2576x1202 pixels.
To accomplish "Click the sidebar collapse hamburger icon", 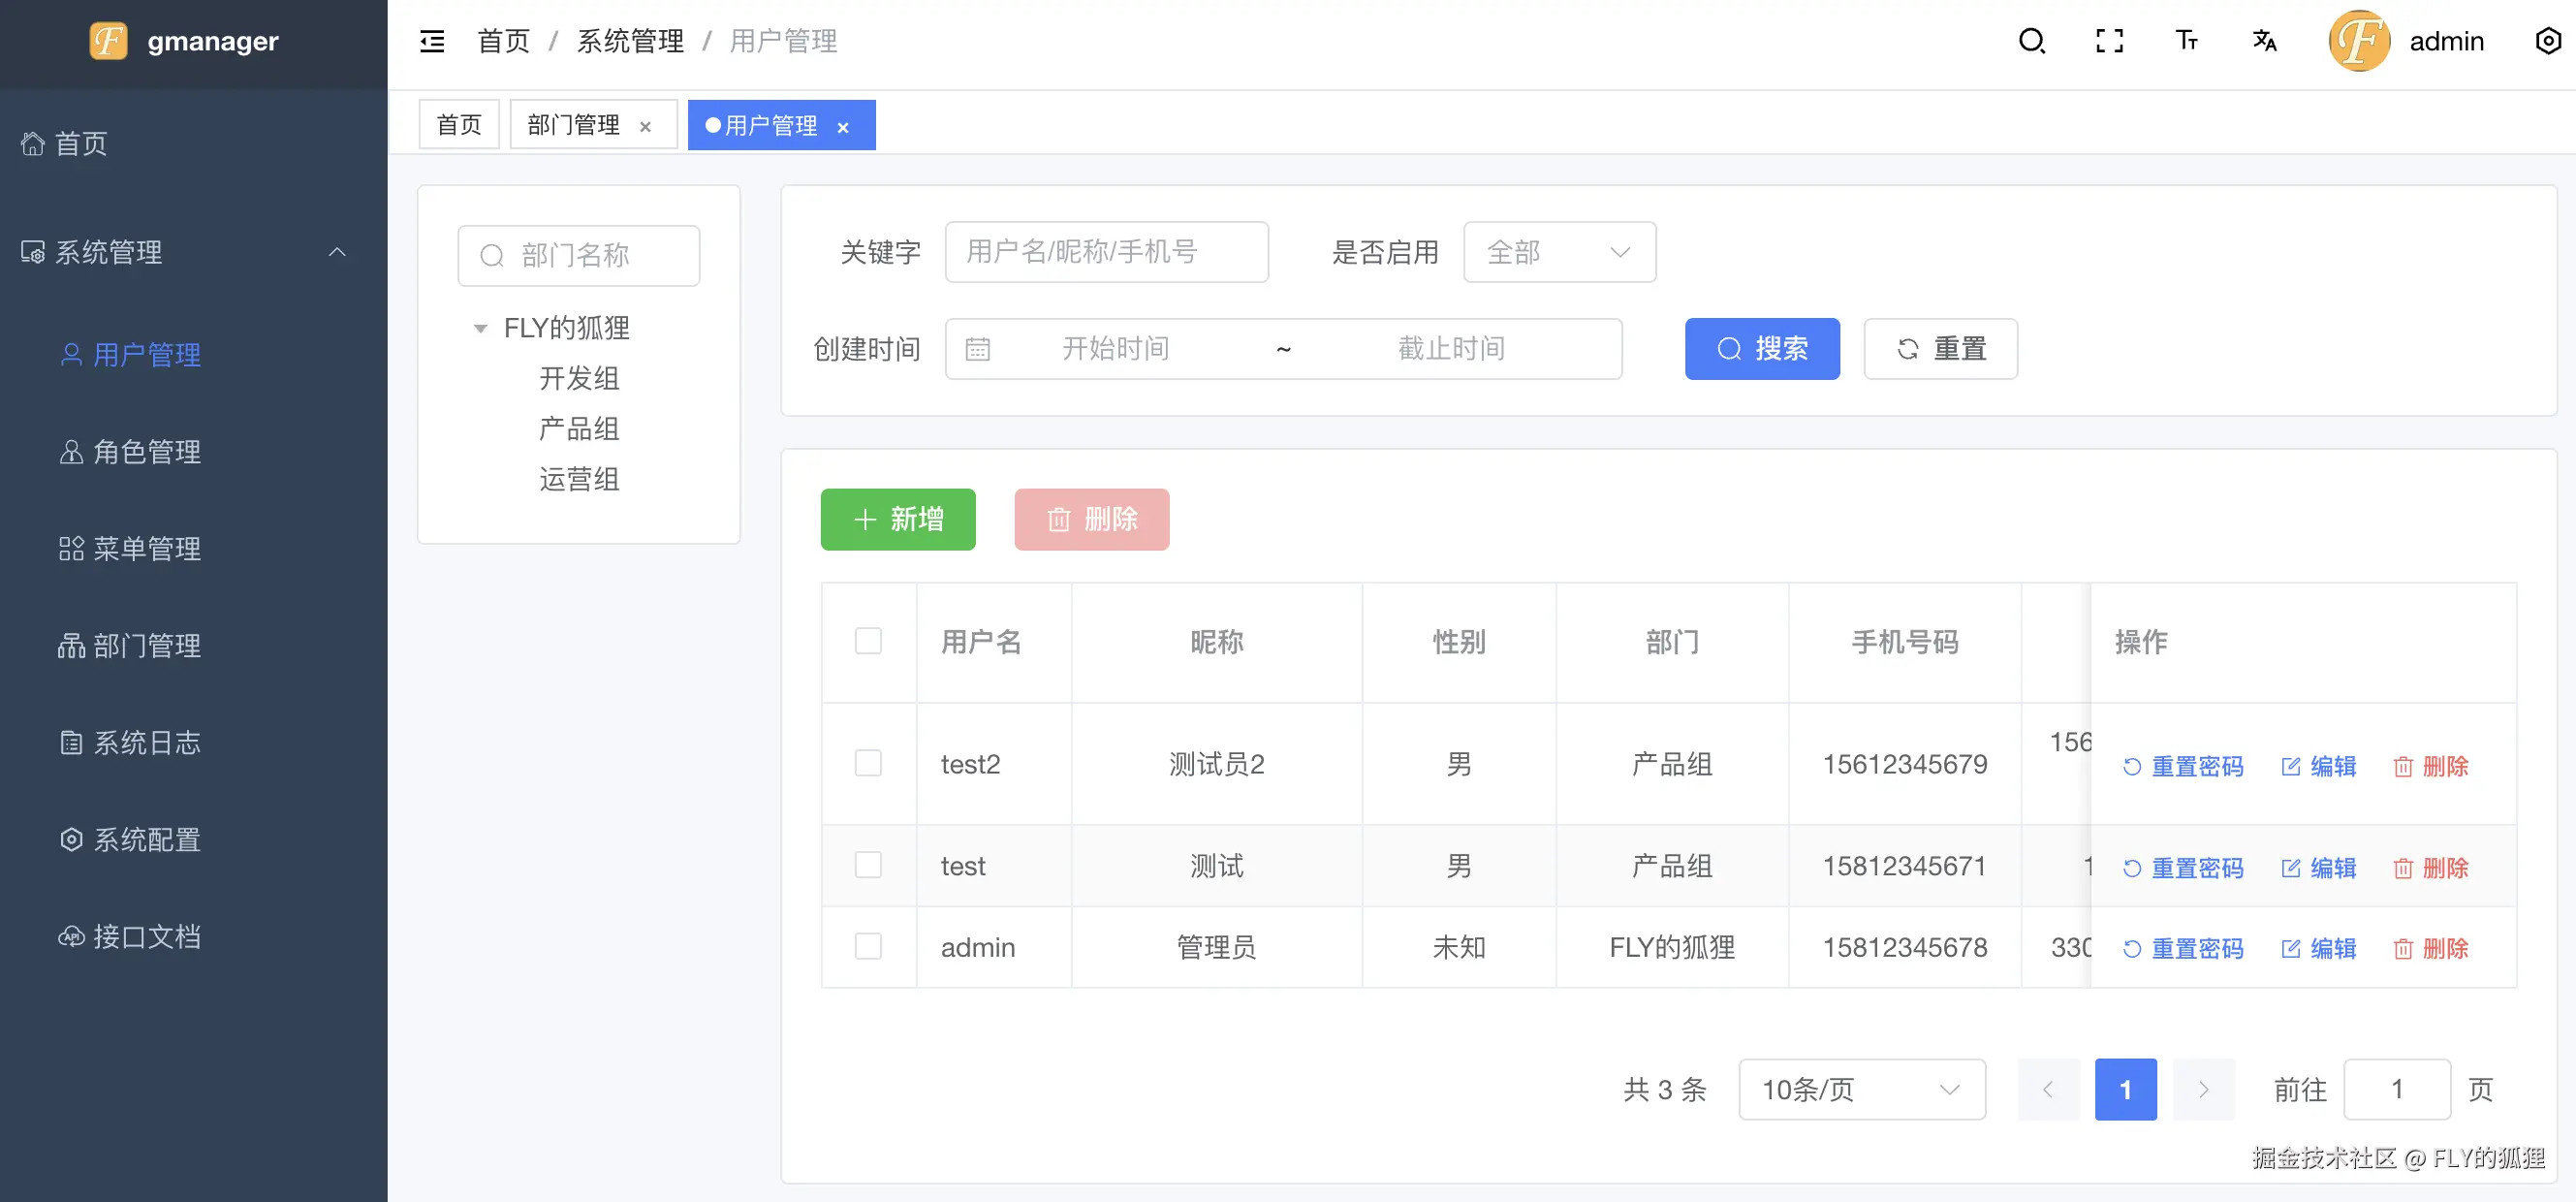I will [x=432, y=41].
